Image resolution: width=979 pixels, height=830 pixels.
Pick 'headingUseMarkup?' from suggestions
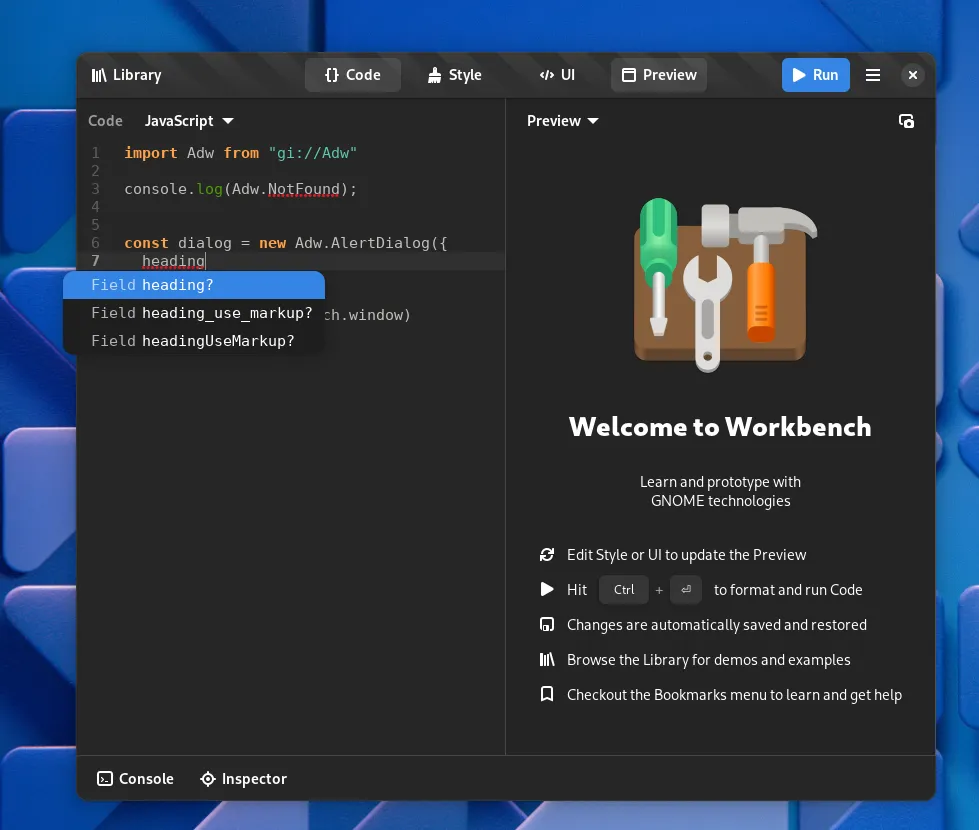pos(194,341)
